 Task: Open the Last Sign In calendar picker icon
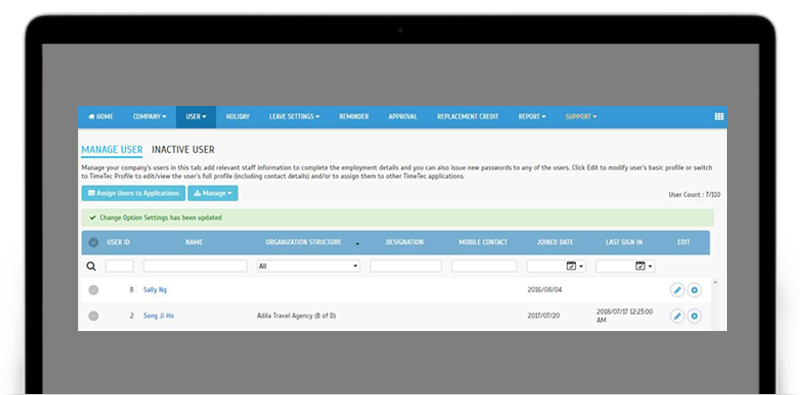pyautogui.click(x=640, y=266)
